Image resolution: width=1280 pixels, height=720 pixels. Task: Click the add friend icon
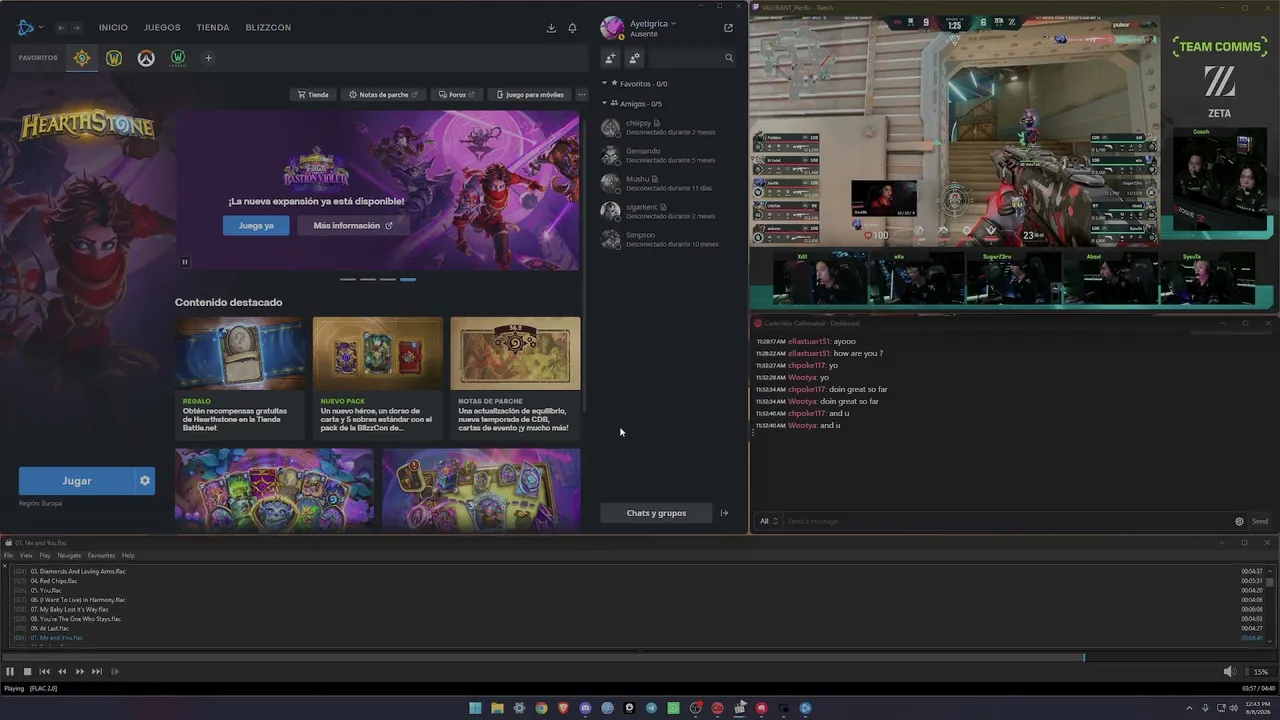610,58
